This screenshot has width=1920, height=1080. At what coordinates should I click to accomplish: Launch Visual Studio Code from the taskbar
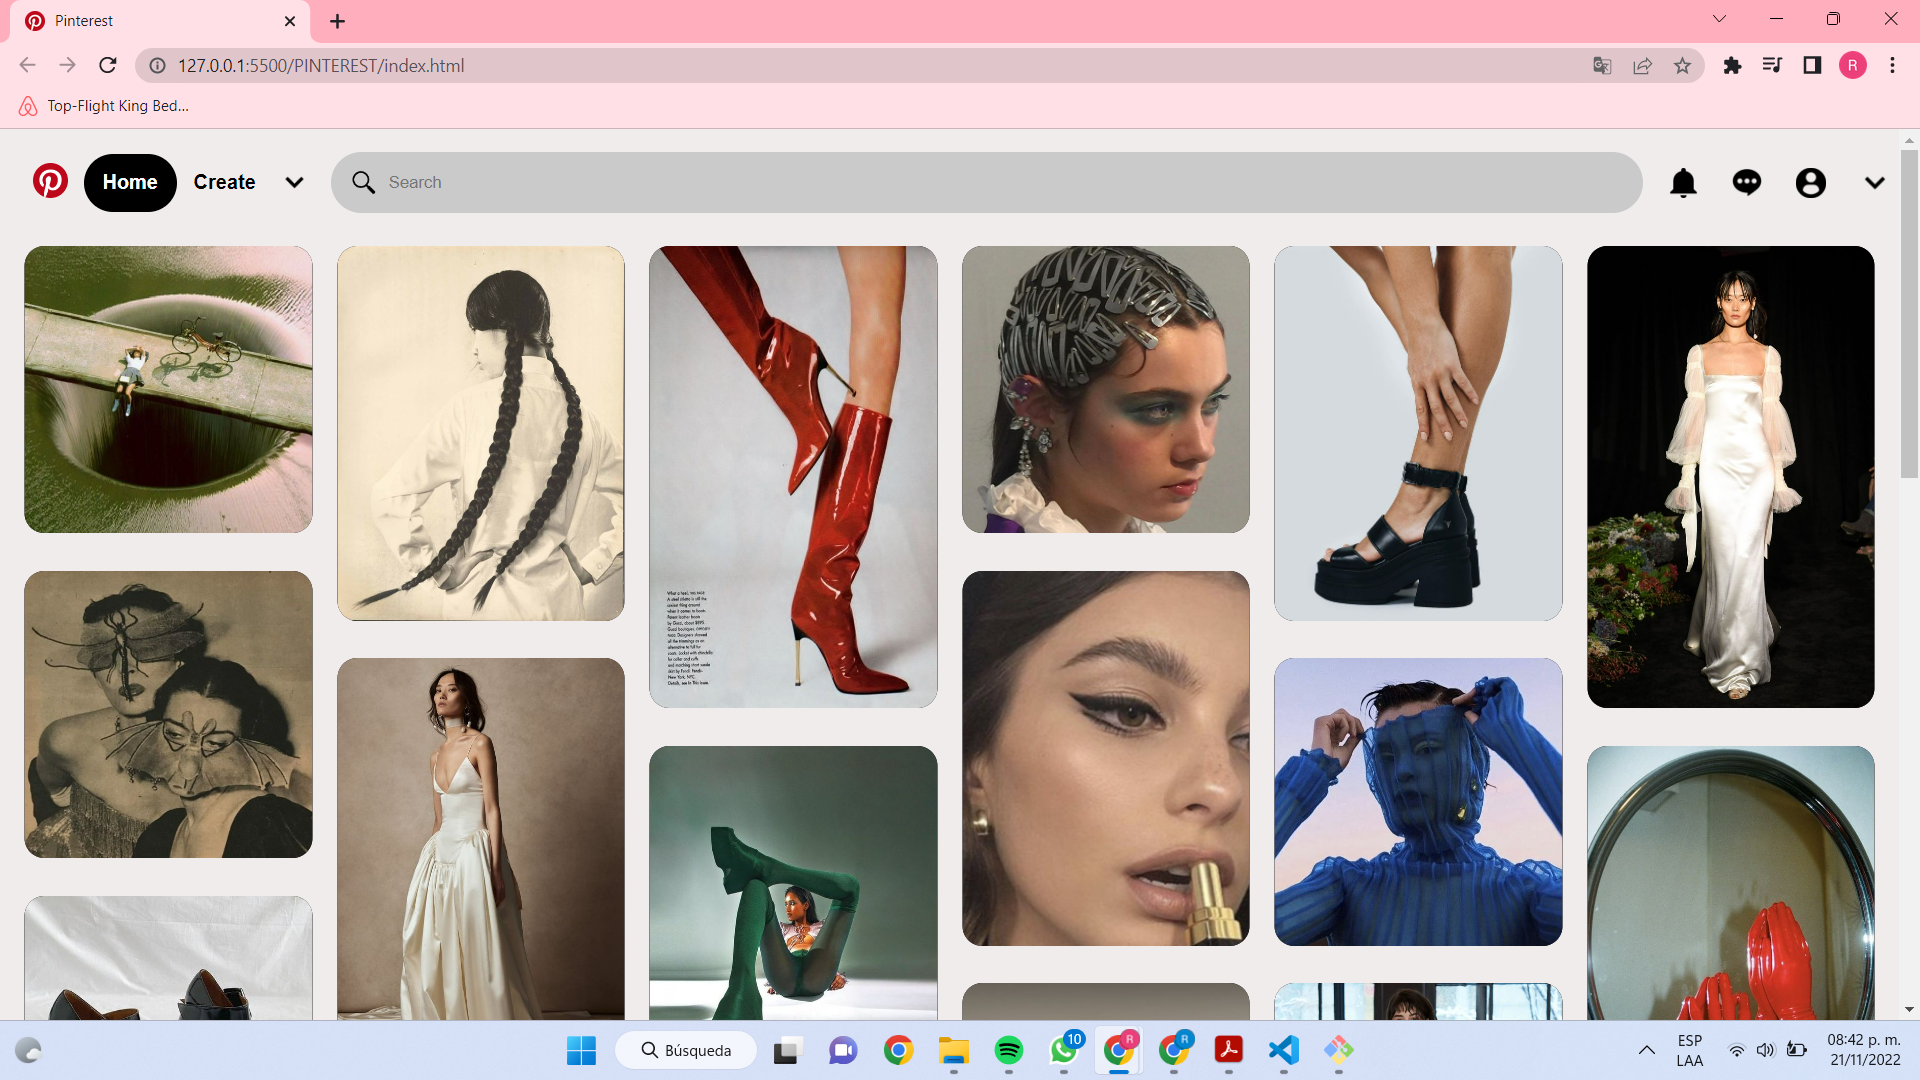(1284, 1050)
